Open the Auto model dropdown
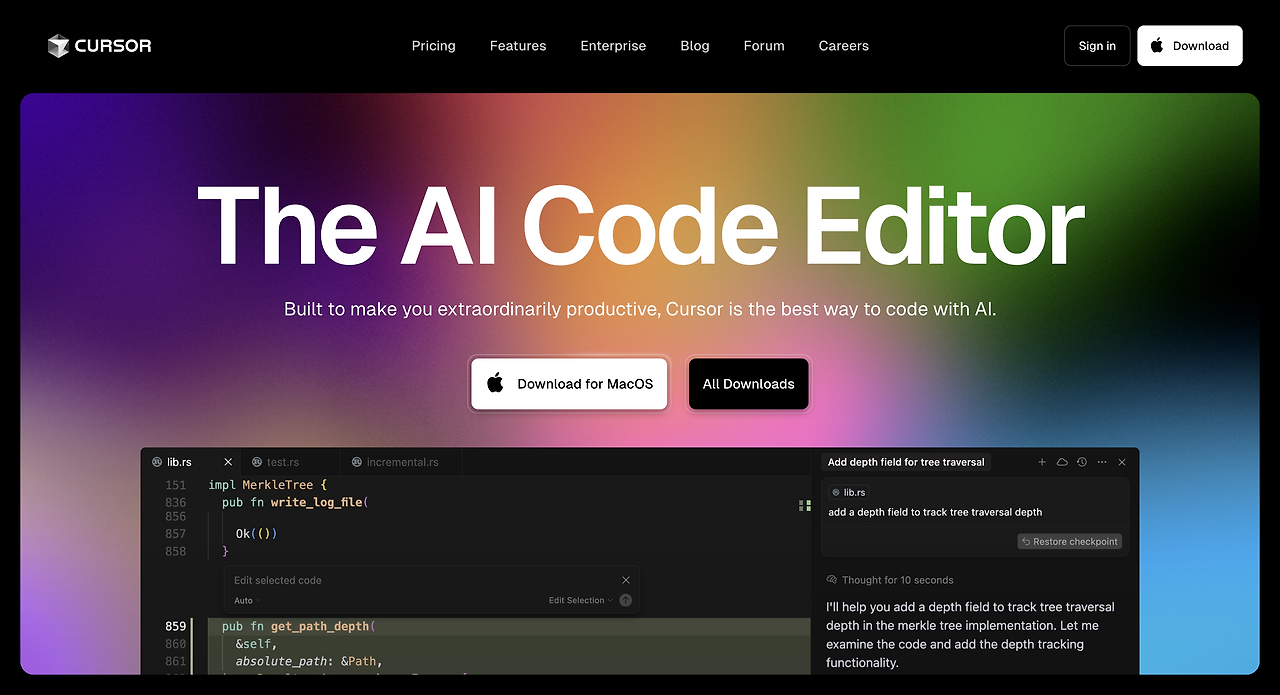 247,601
